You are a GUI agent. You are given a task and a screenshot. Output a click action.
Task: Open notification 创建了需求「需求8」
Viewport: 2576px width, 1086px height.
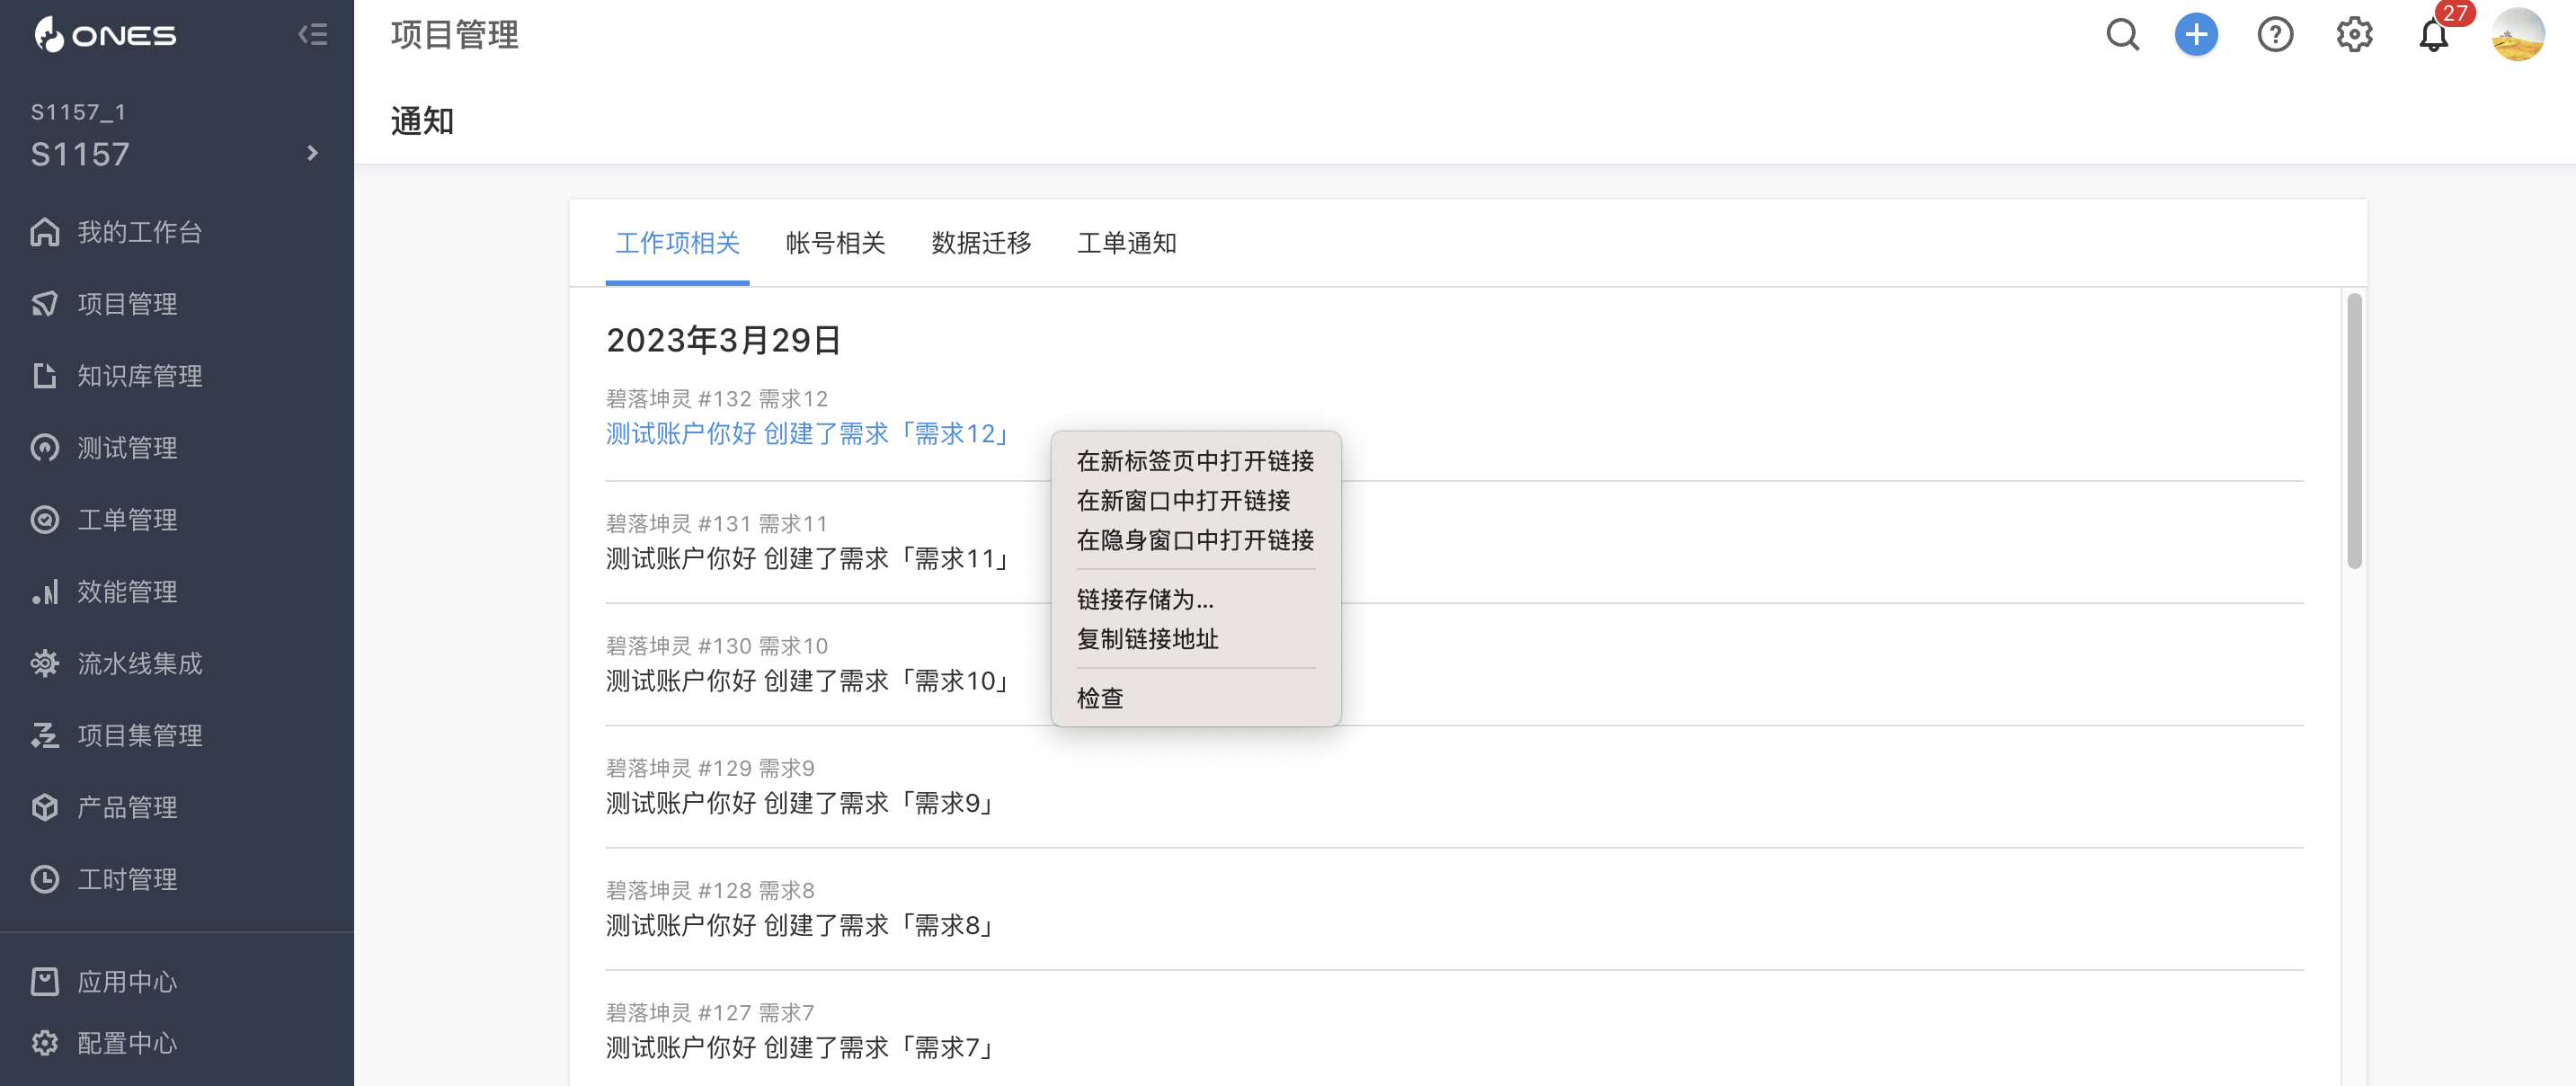coord(802,926)
